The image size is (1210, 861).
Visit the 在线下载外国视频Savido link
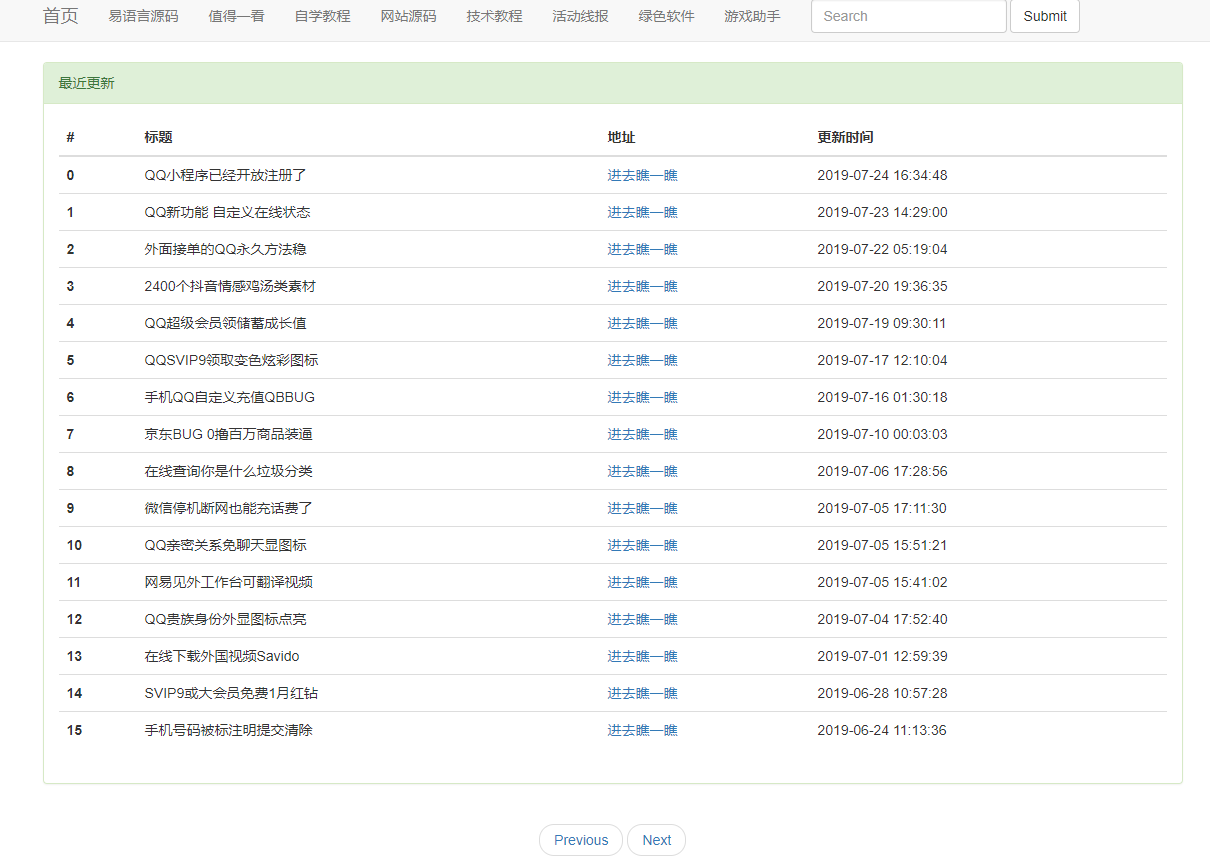pyautogui.click(x=642, y=656)
